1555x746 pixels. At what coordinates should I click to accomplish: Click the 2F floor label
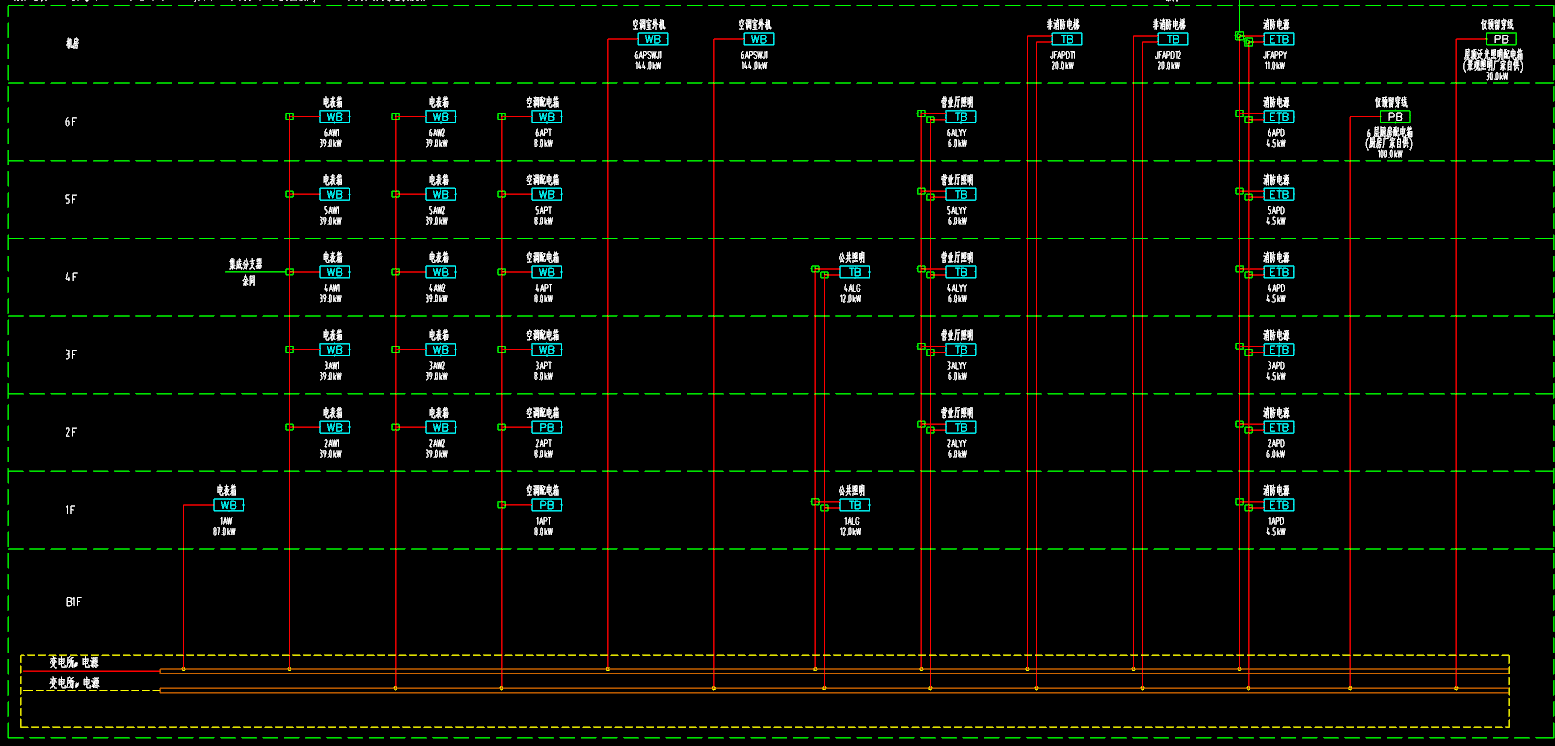(71, 432)
